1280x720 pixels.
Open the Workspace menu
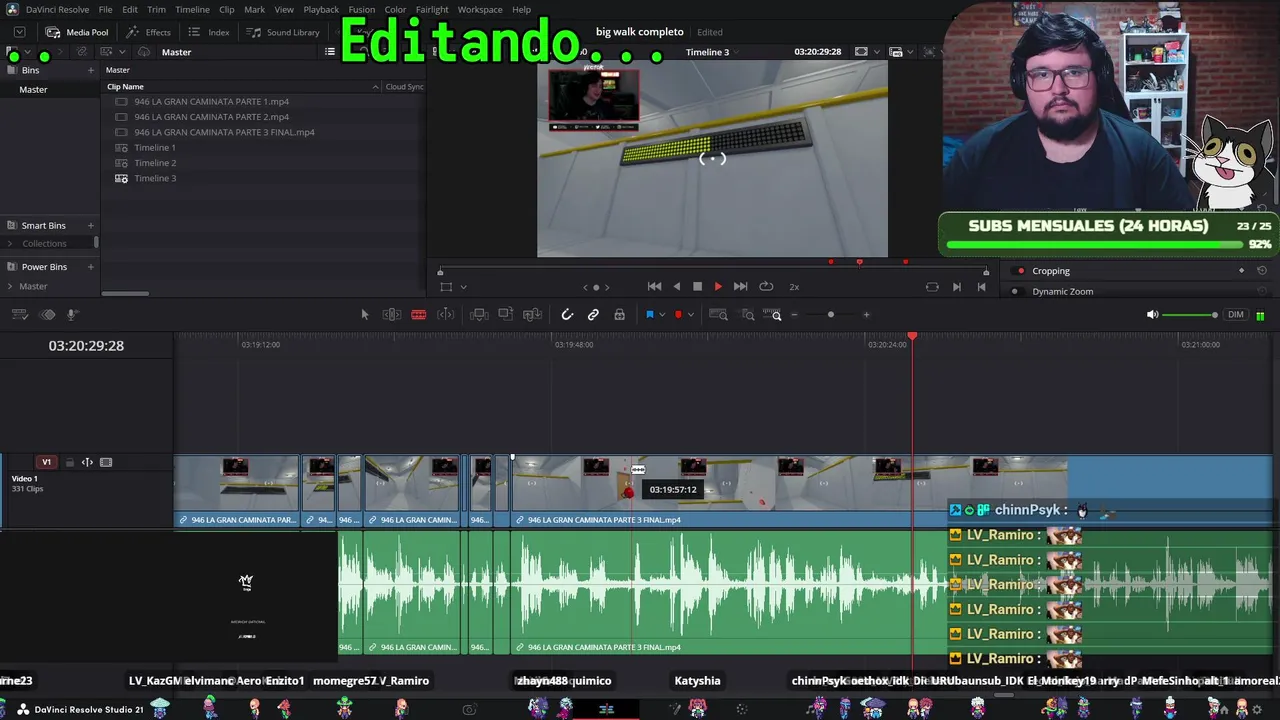coord(480,10)
